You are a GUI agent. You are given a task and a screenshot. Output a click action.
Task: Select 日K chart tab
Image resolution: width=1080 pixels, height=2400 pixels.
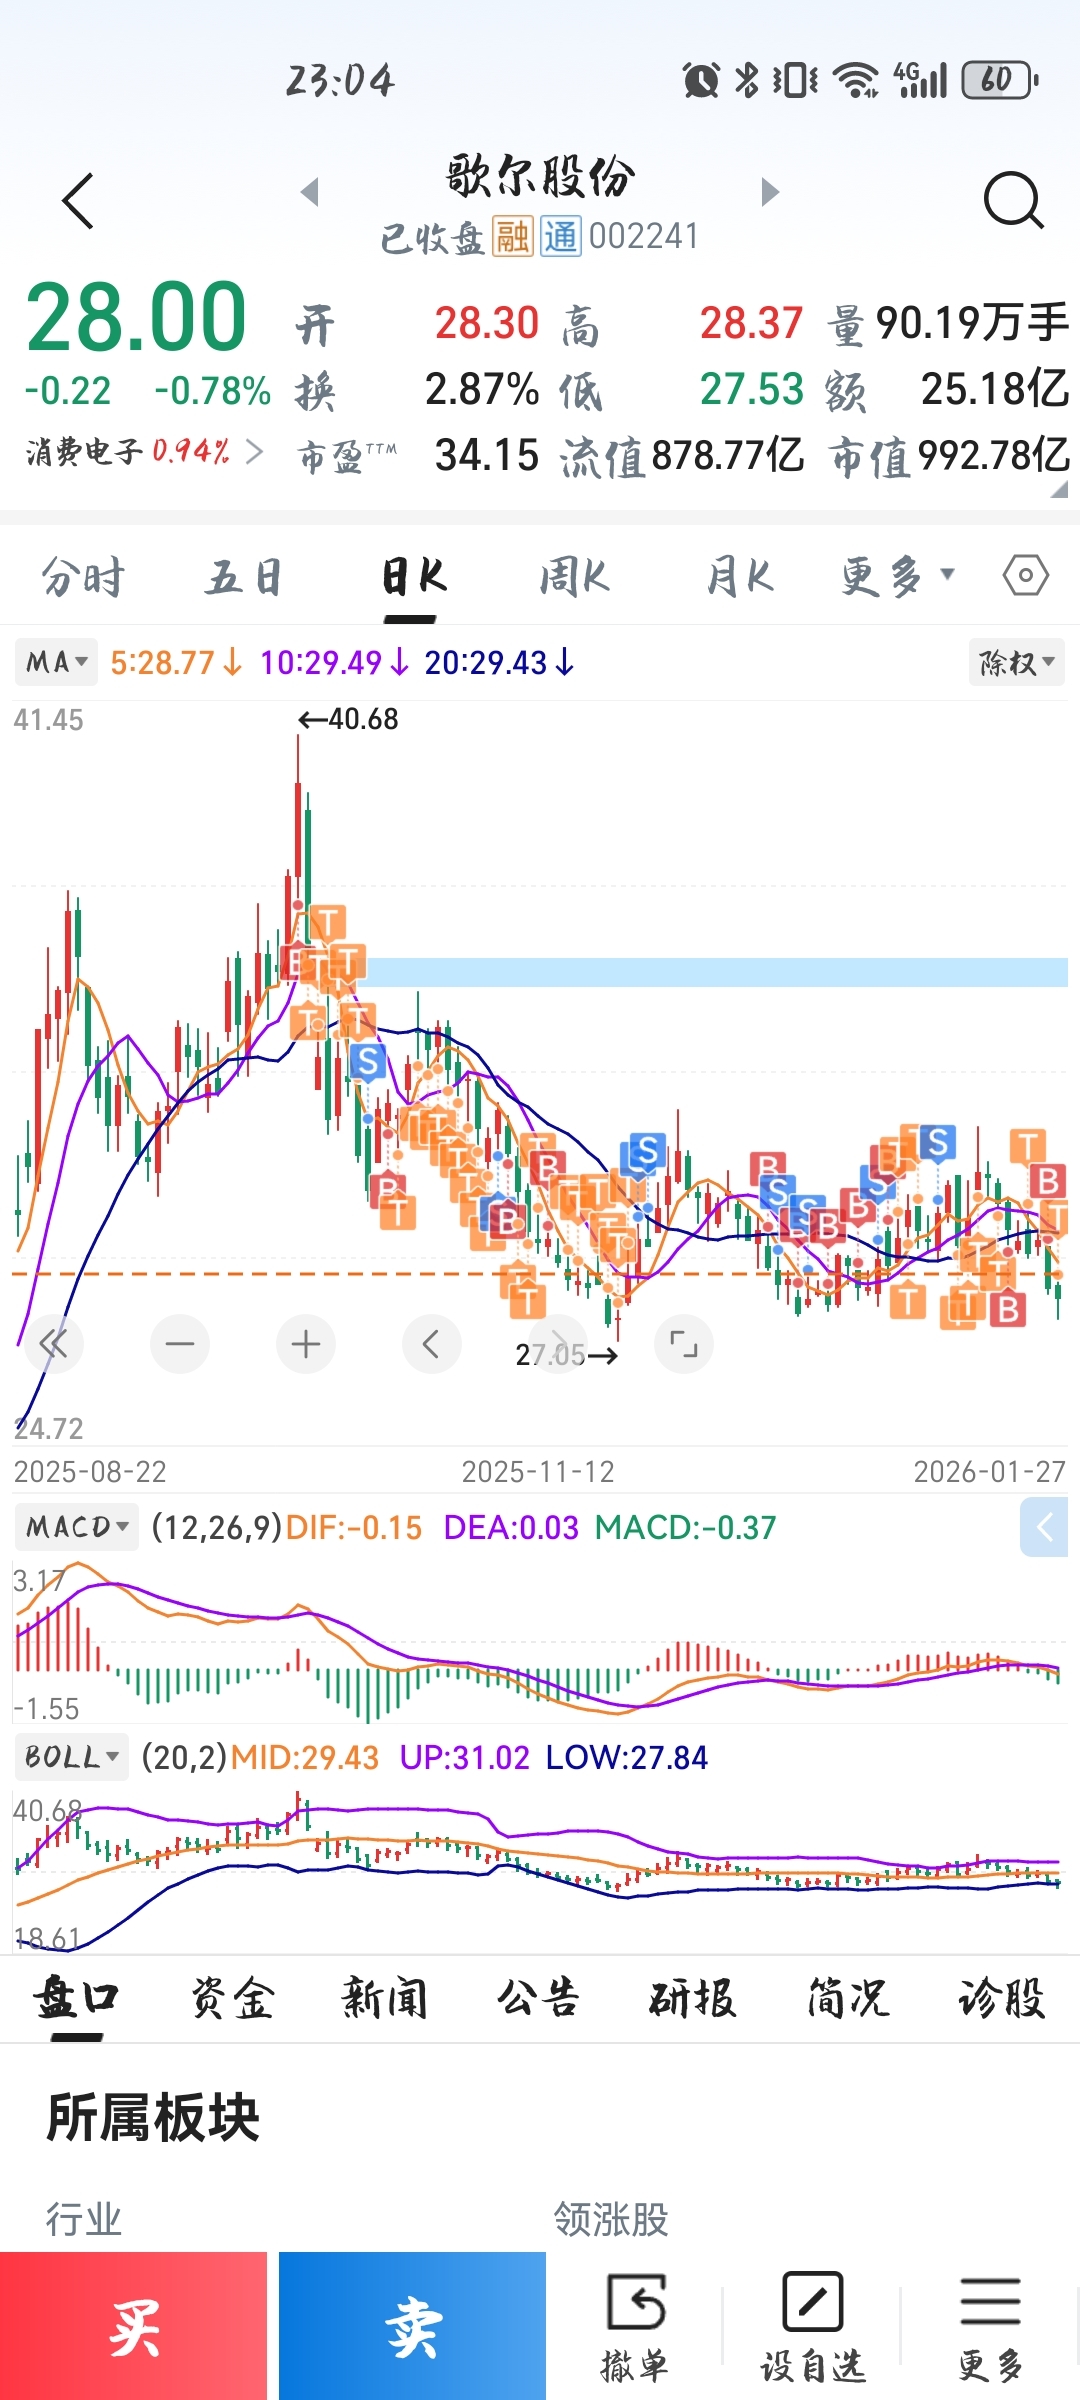coord(413,577)
